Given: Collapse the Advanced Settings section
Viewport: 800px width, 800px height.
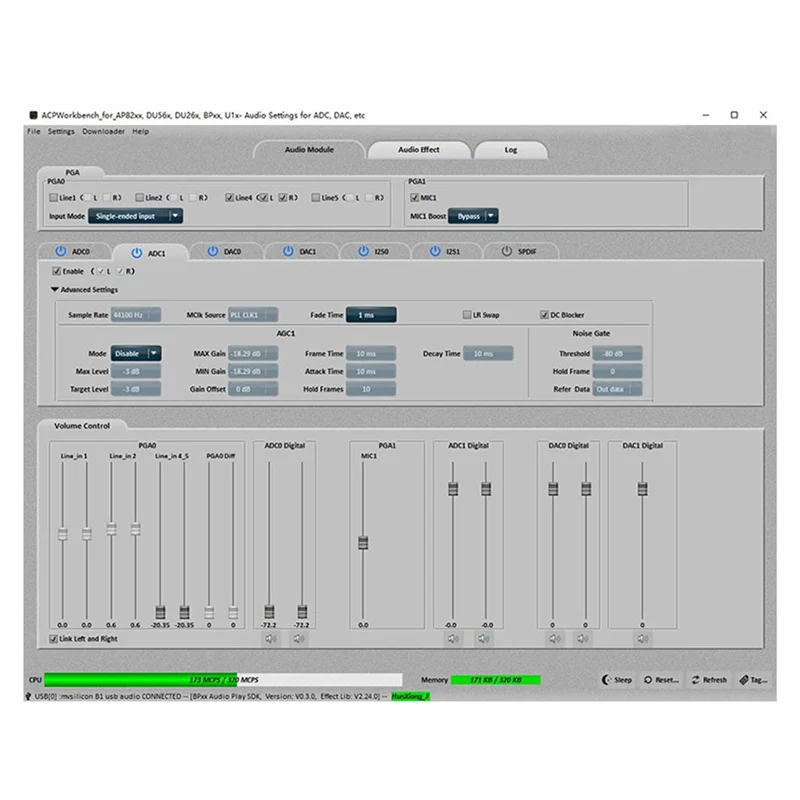Looking at the screenshot, I should 54,289.
